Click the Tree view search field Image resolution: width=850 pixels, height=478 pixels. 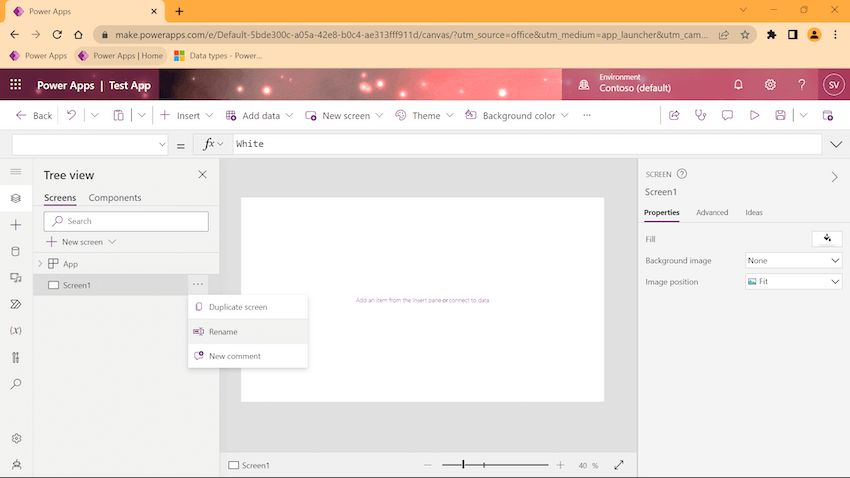pyautogui.click(x=126, y=221)
